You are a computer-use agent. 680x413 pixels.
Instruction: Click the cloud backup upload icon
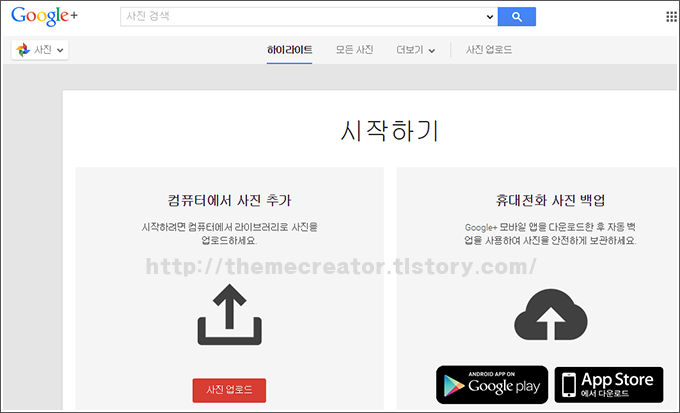point(550,315)
